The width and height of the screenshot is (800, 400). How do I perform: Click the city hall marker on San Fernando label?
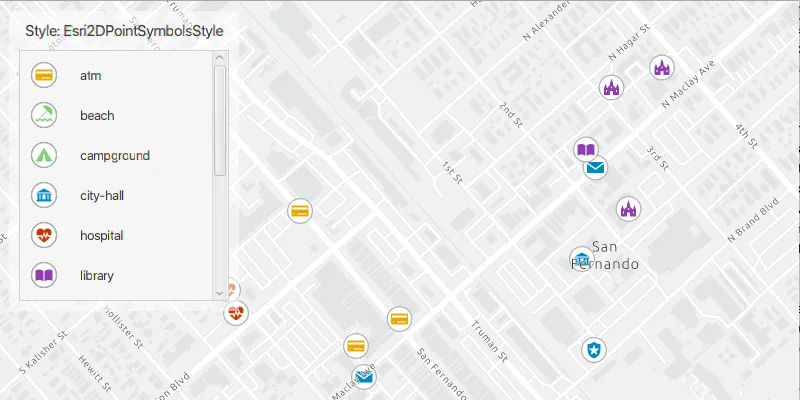[x=582, y=259]
